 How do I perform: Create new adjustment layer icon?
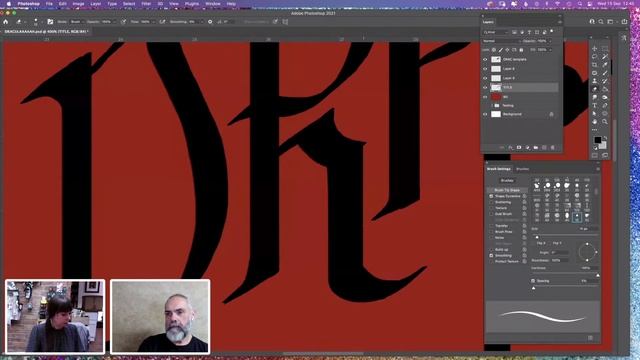(527, 147)
